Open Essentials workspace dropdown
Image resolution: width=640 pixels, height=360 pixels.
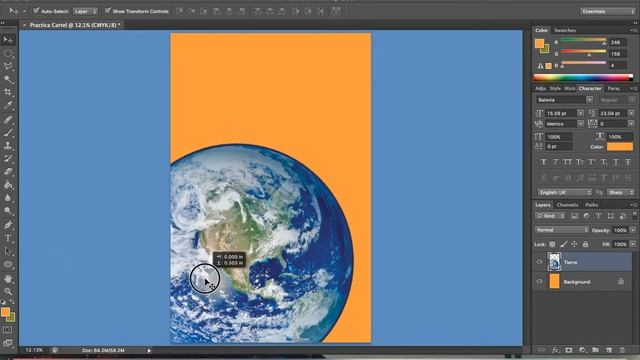point(608,11)
